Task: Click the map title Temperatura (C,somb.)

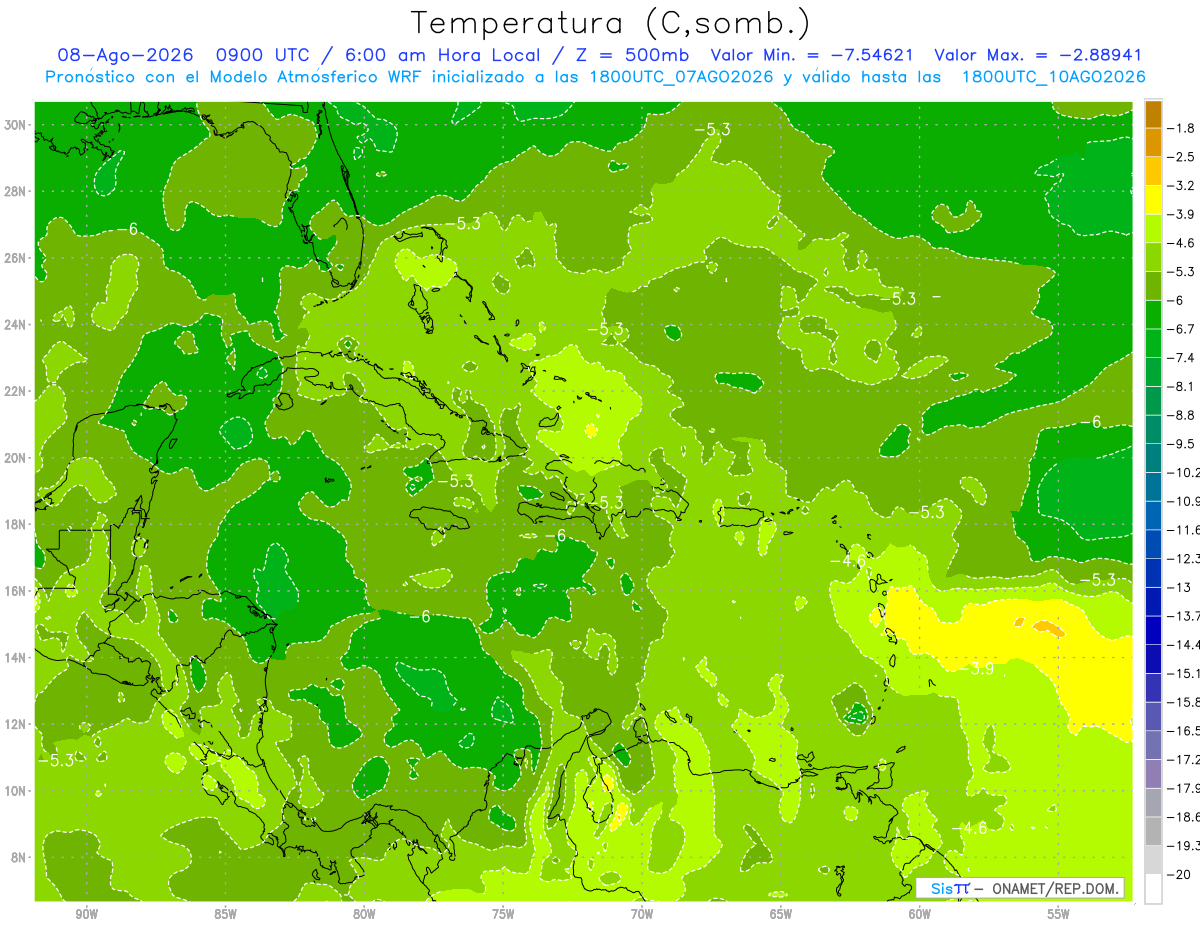Action: (x=611, y=23)
